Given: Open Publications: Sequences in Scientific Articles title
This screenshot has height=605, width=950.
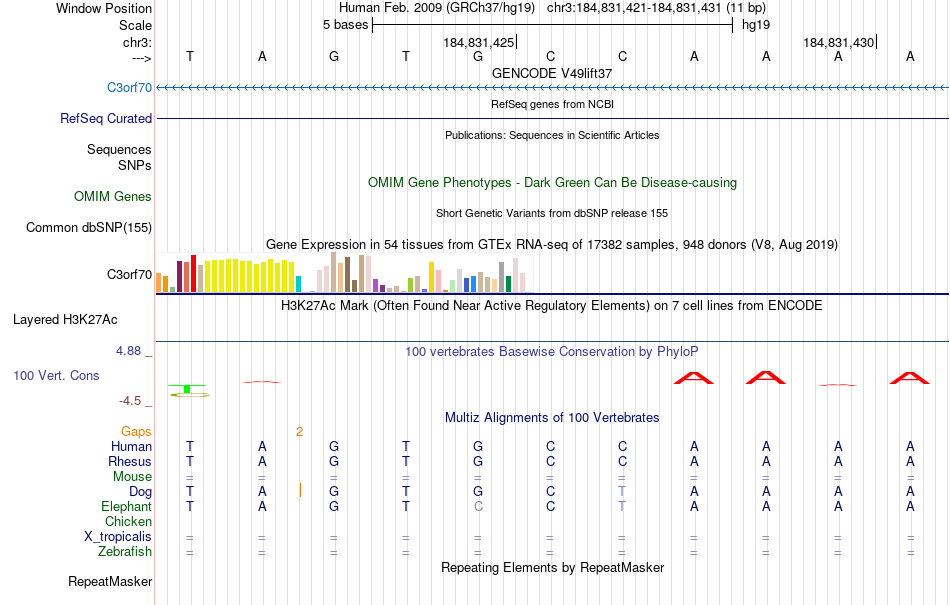Looking at the screenshot, I should pos(552,135).
